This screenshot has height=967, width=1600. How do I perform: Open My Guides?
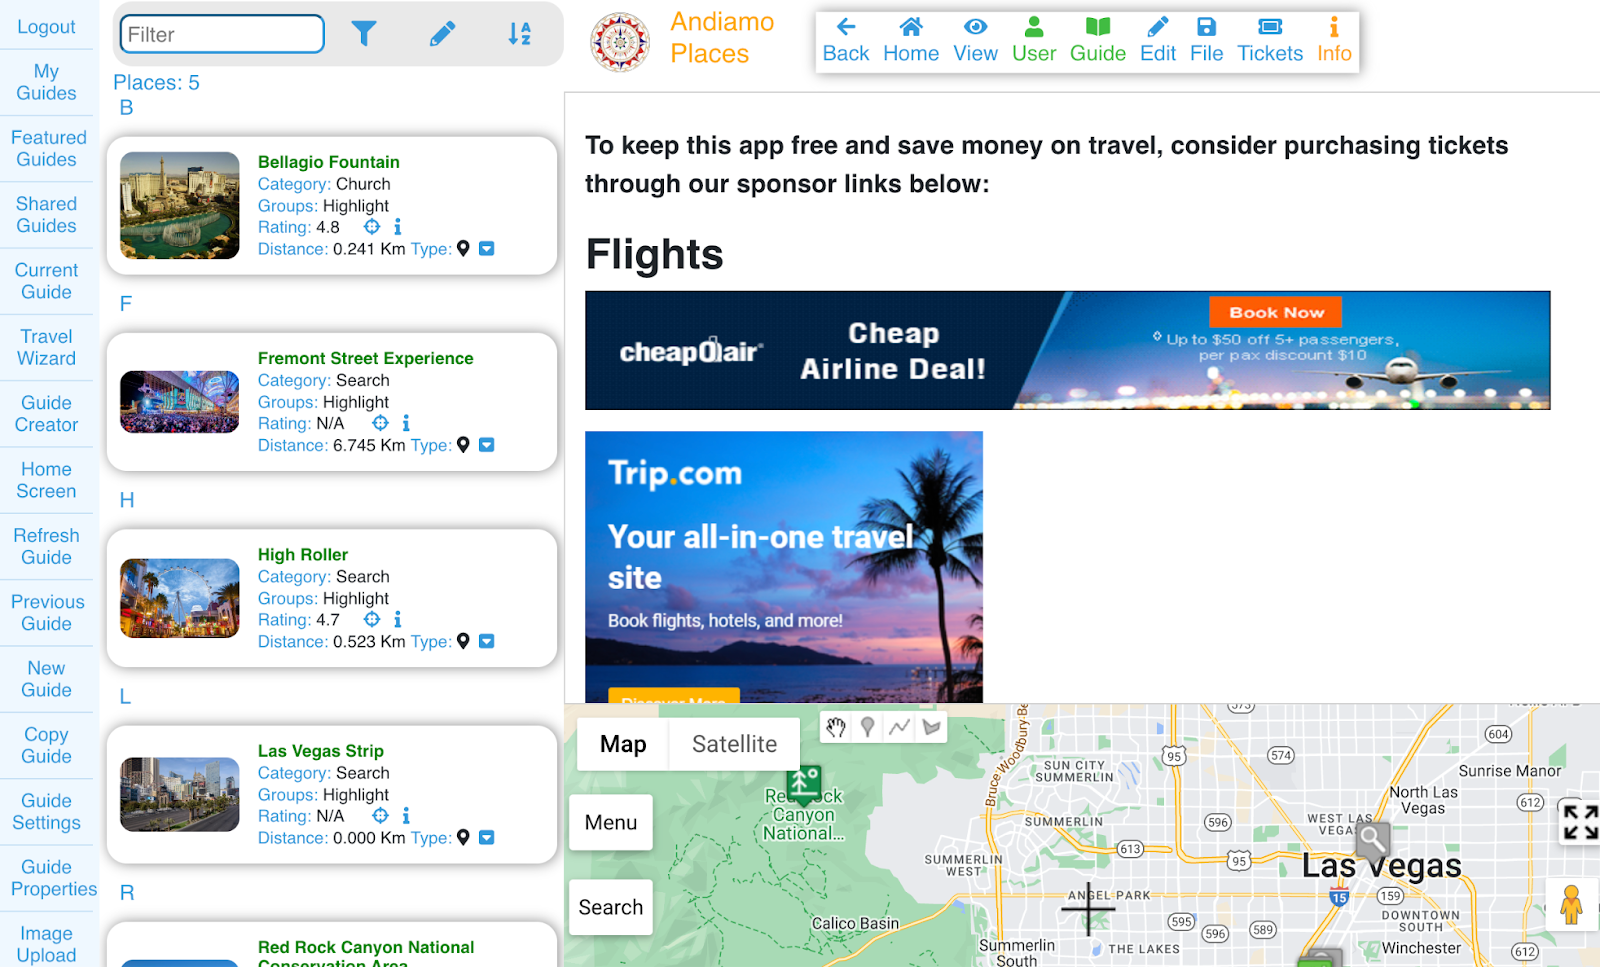pyautogui.click(x=46, y=82)
